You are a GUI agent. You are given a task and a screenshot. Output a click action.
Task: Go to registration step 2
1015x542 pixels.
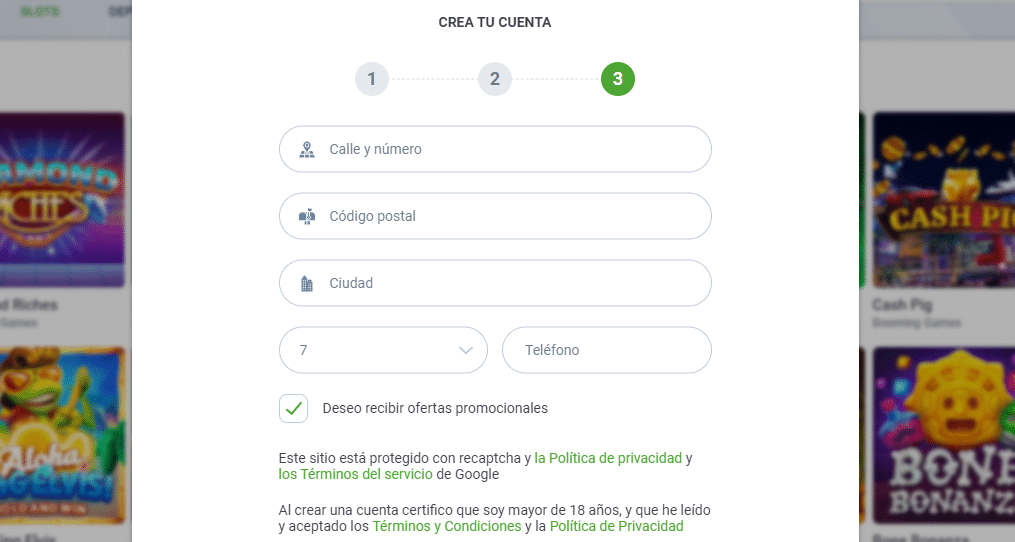(494, 79)
